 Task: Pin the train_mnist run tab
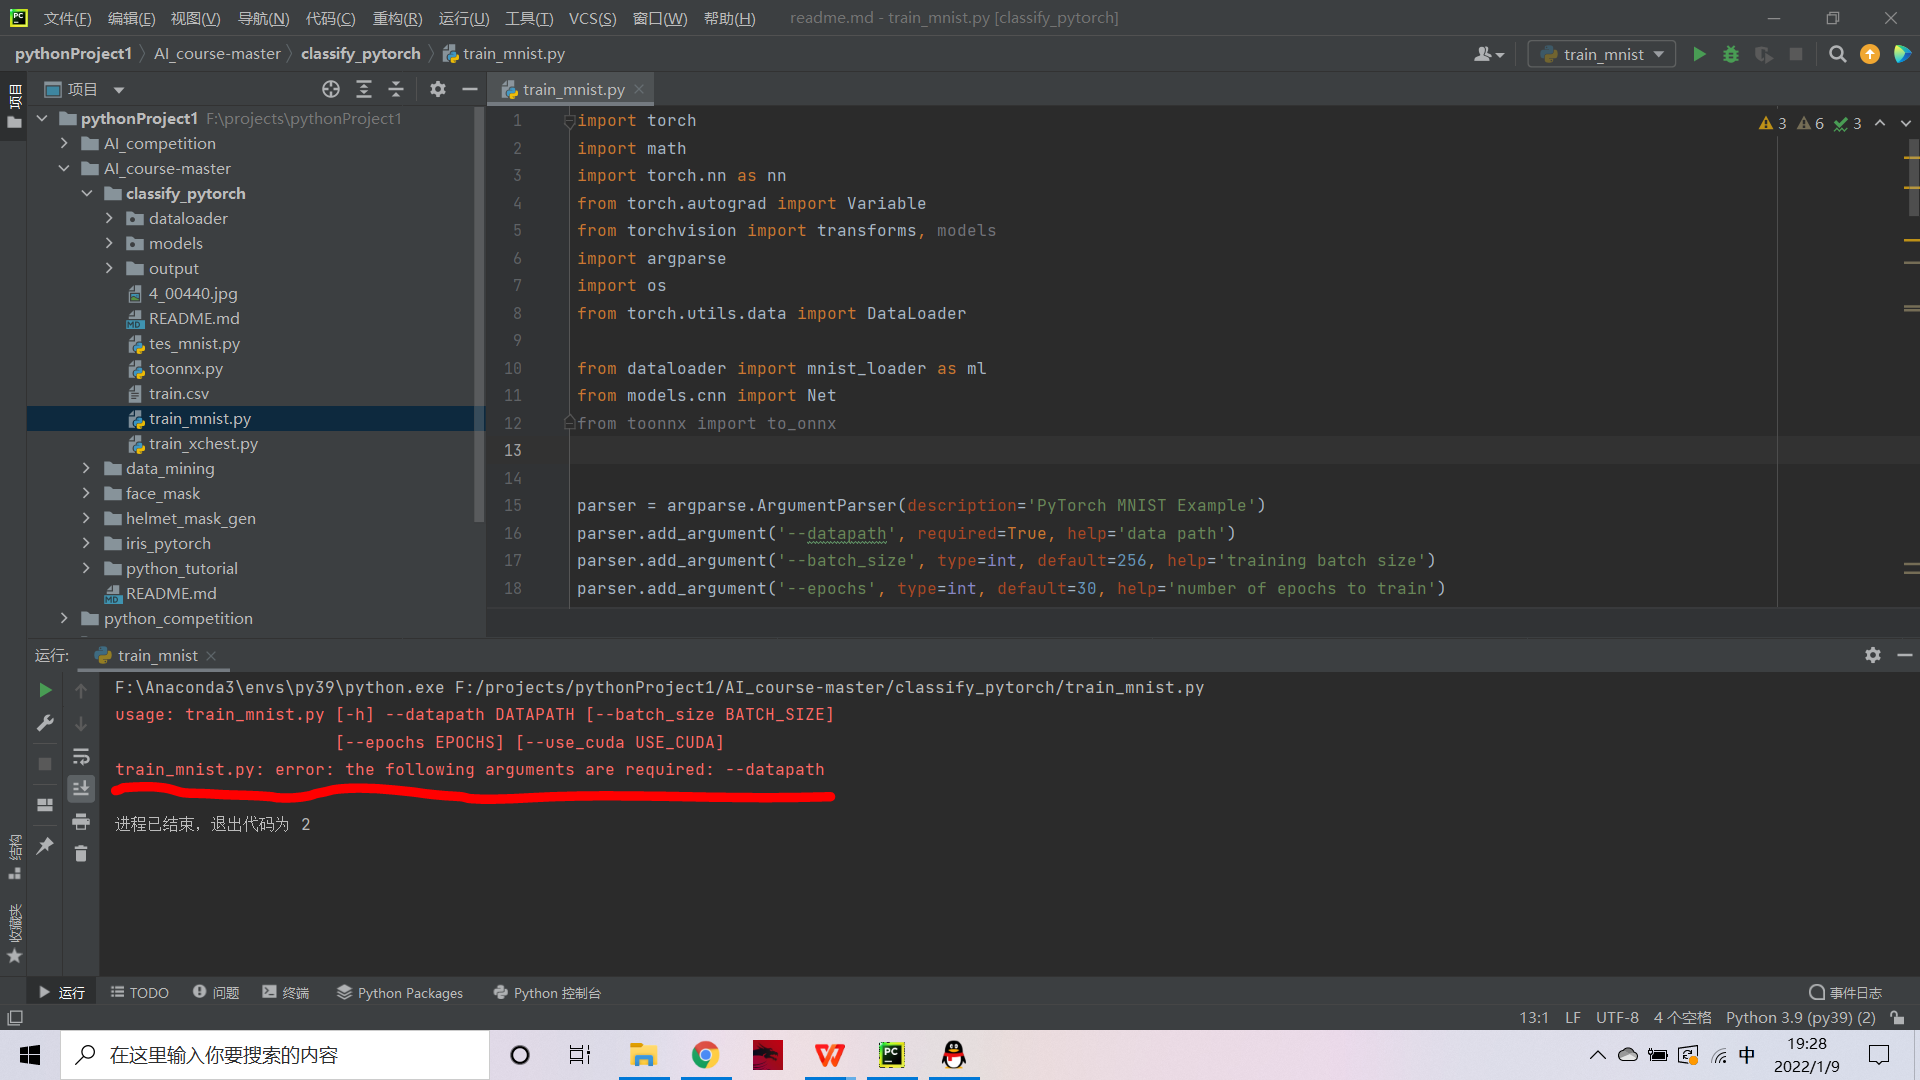[44, 847]
